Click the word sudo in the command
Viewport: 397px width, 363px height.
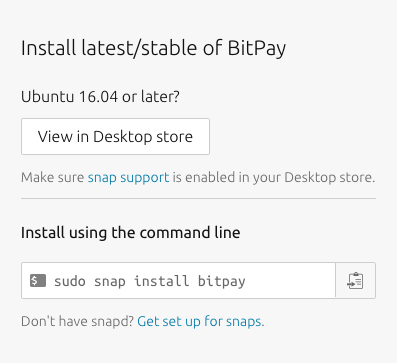click(x=70, y=281)
